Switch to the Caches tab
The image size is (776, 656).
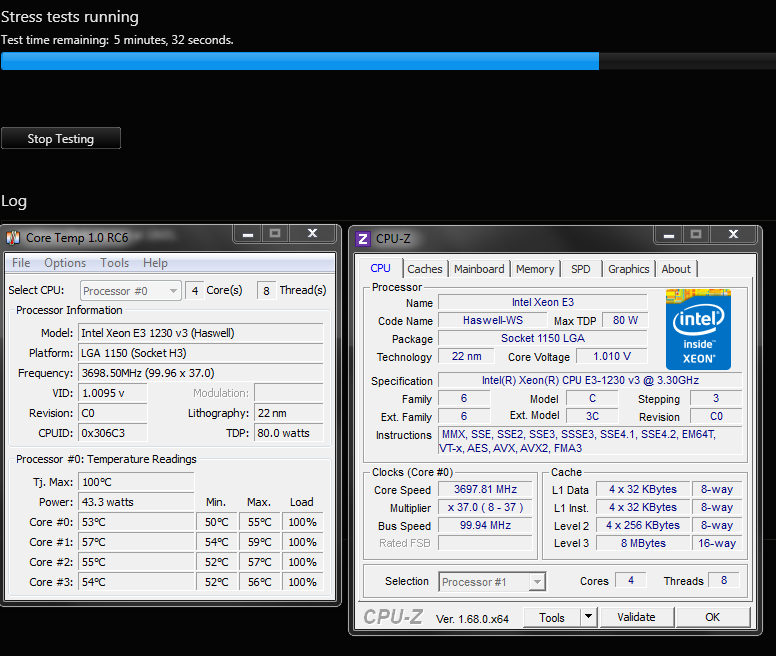pyautogui.click(x=425, y=269)
